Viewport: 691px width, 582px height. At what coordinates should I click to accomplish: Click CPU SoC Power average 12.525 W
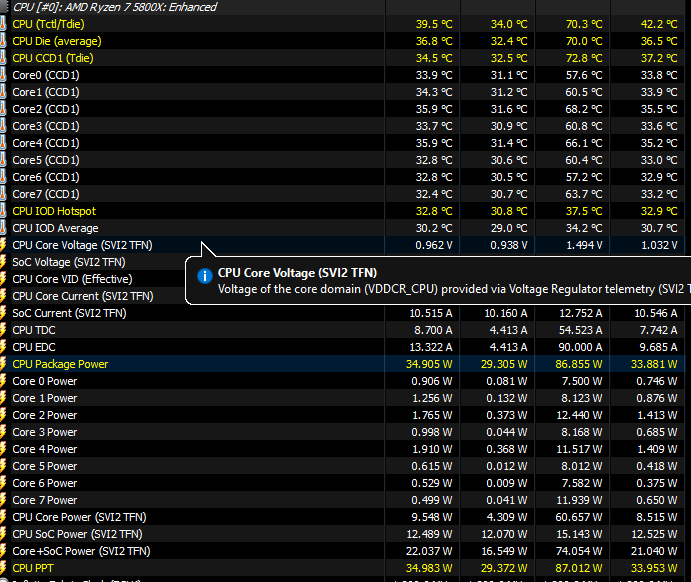[654, 534]
